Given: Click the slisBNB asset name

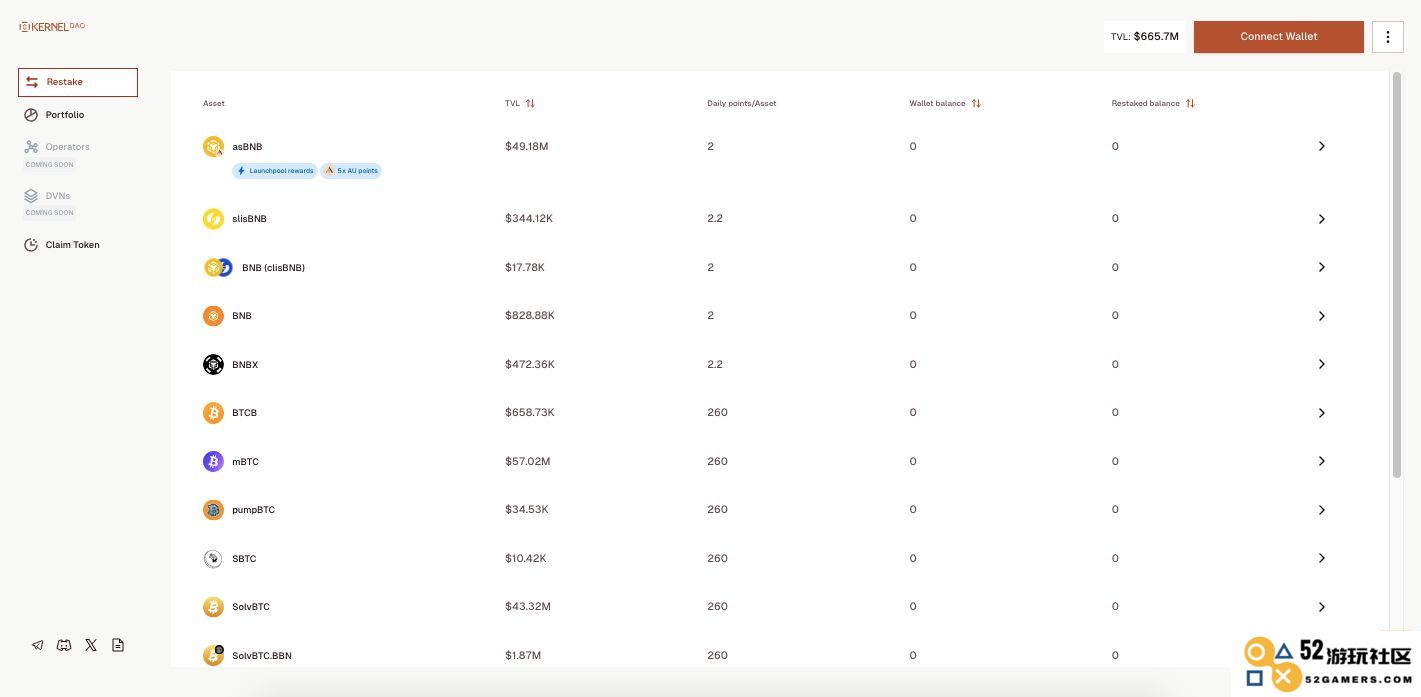Looking at the screenshot, I should click(x=249, y=219).
